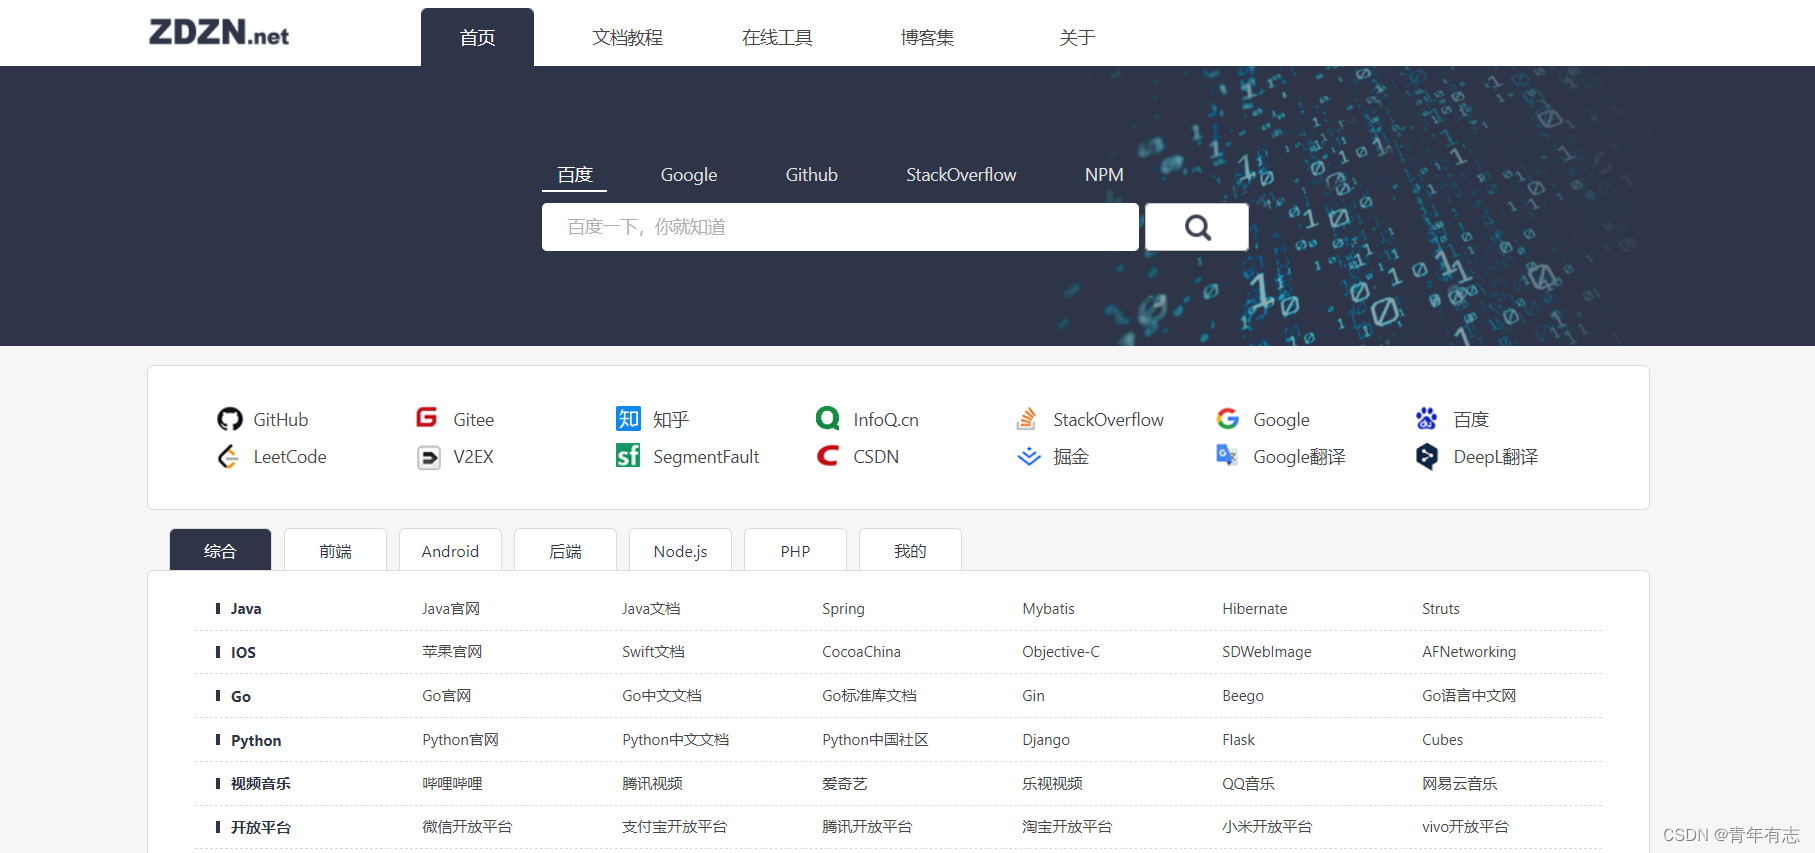
Task: Open the 文档教程 navigation item
Action: pos(627,37)
